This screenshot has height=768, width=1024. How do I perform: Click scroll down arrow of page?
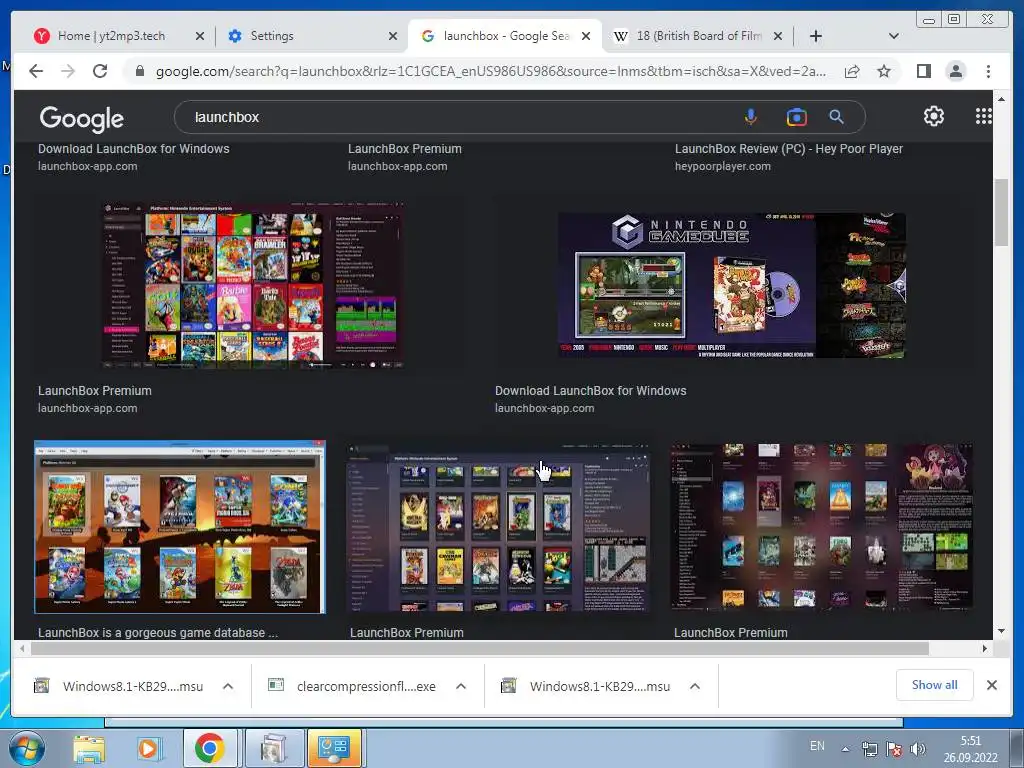(x=1001, y=631)
